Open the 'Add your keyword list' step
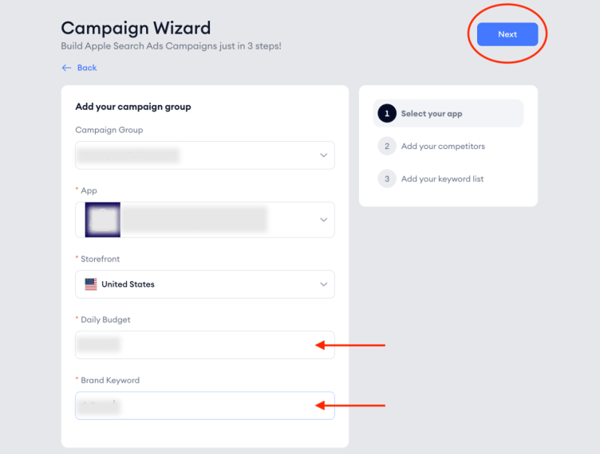This screenshot has height=454, width=600. [442, 179]
